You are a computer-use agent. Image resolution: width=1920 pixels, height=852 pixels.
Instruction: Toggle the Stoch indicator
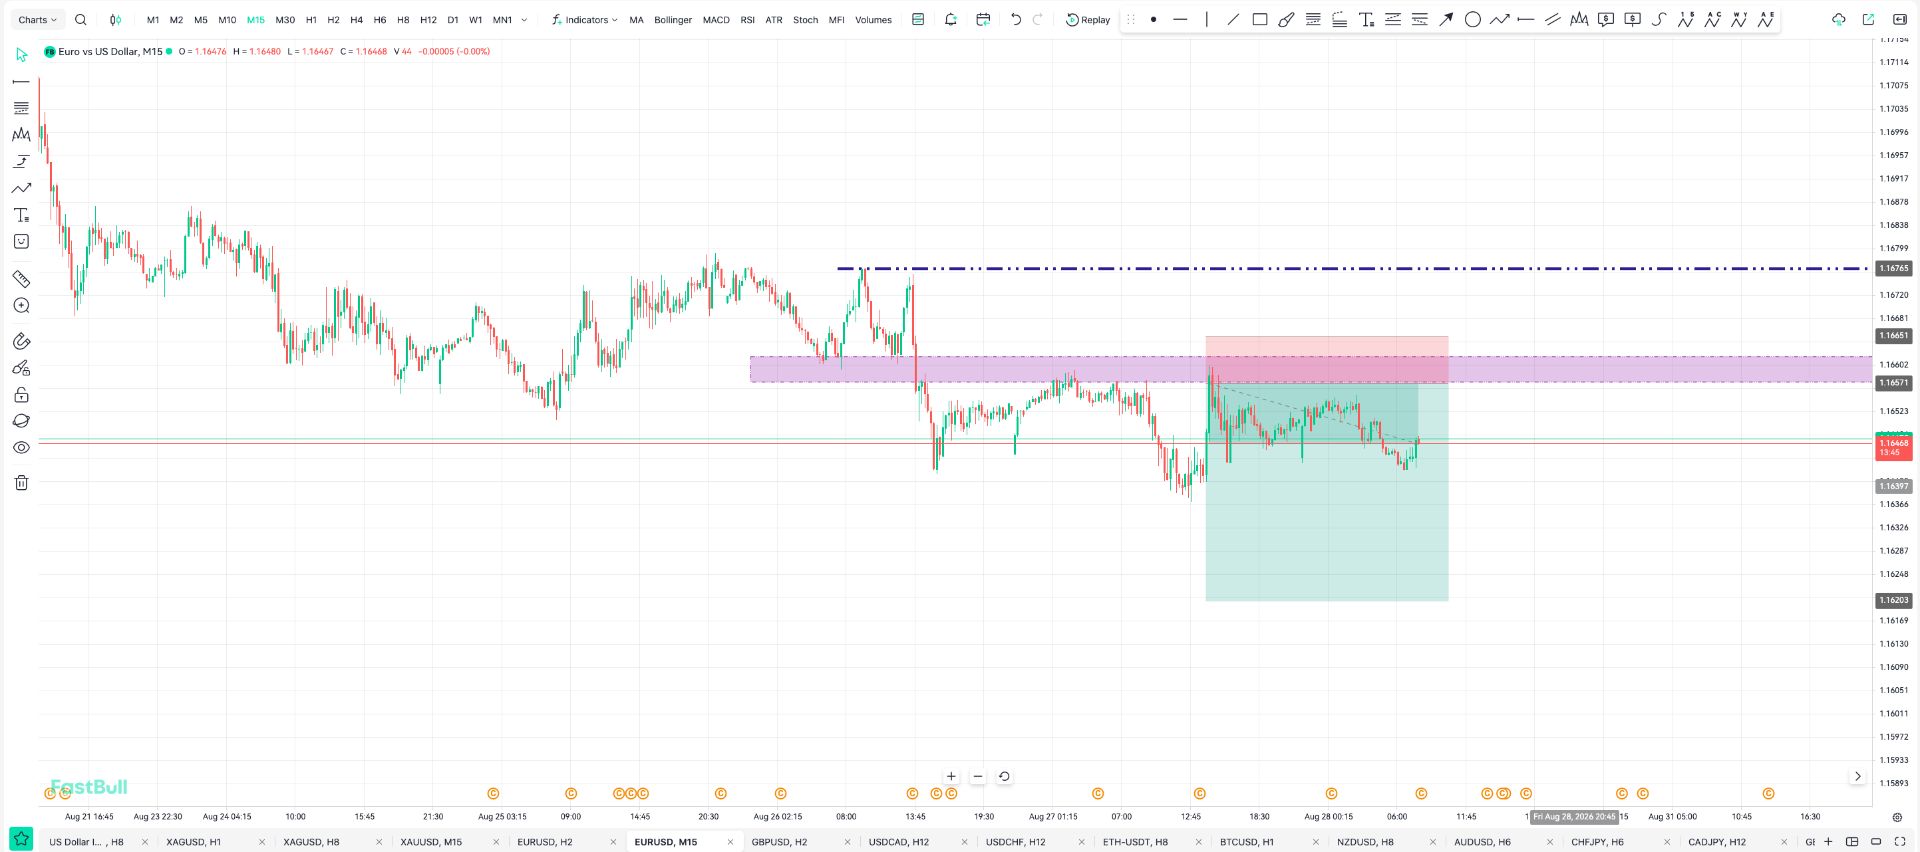tap(806, 20)
